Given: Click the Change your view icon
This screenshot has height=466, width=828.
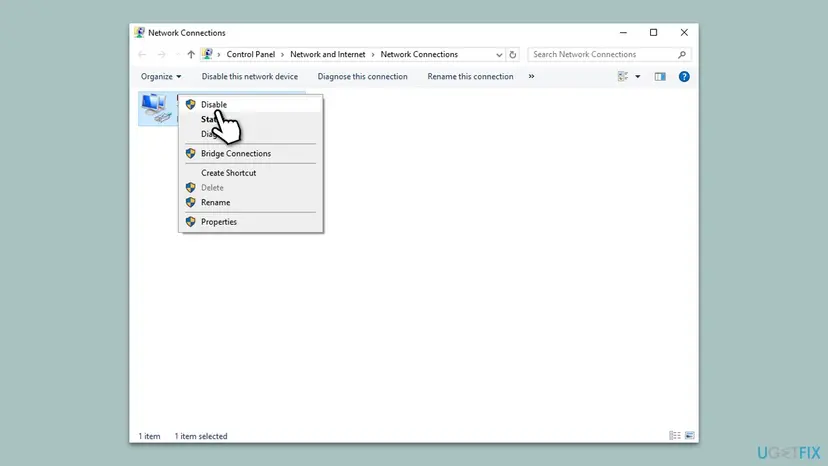Looking at the screenshot, I should pyautogui.click(x=623, y=77).
